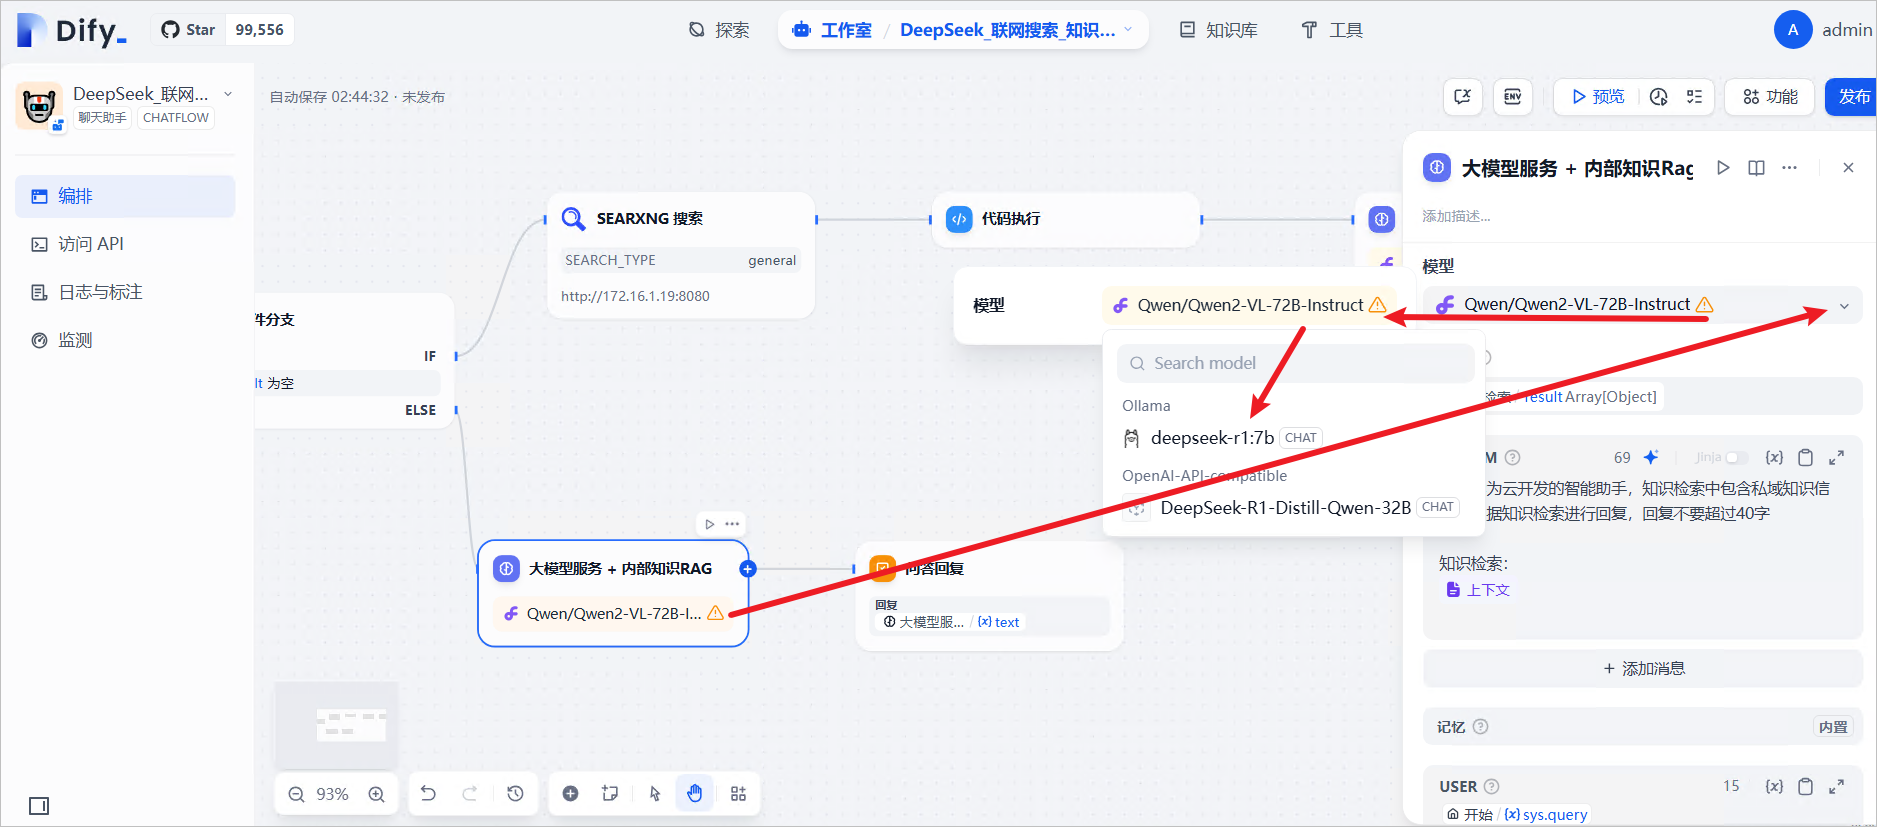Screen dimensions: 1877x827
Task: Open the admin account avatar
Action: pyautogui.click(x=1793, y=30)
